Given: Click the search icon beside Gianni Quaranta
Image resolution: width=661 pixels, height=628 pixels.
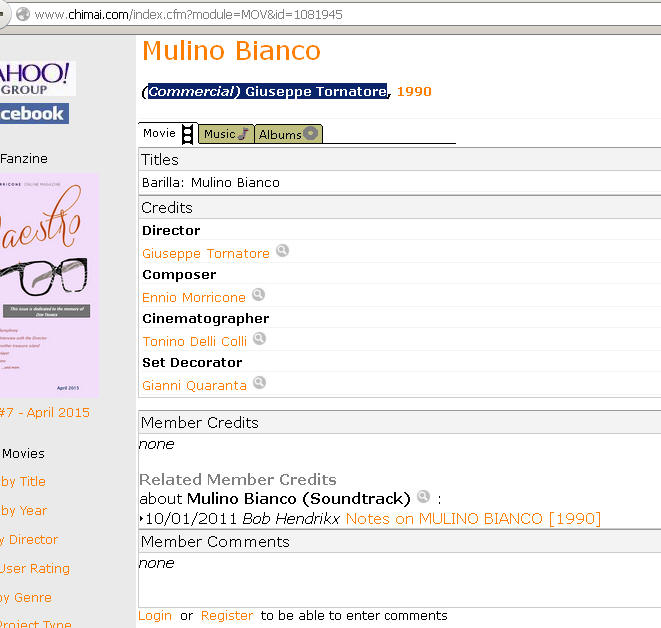Looking at the screenshot, I should click(x=259, y=383).
